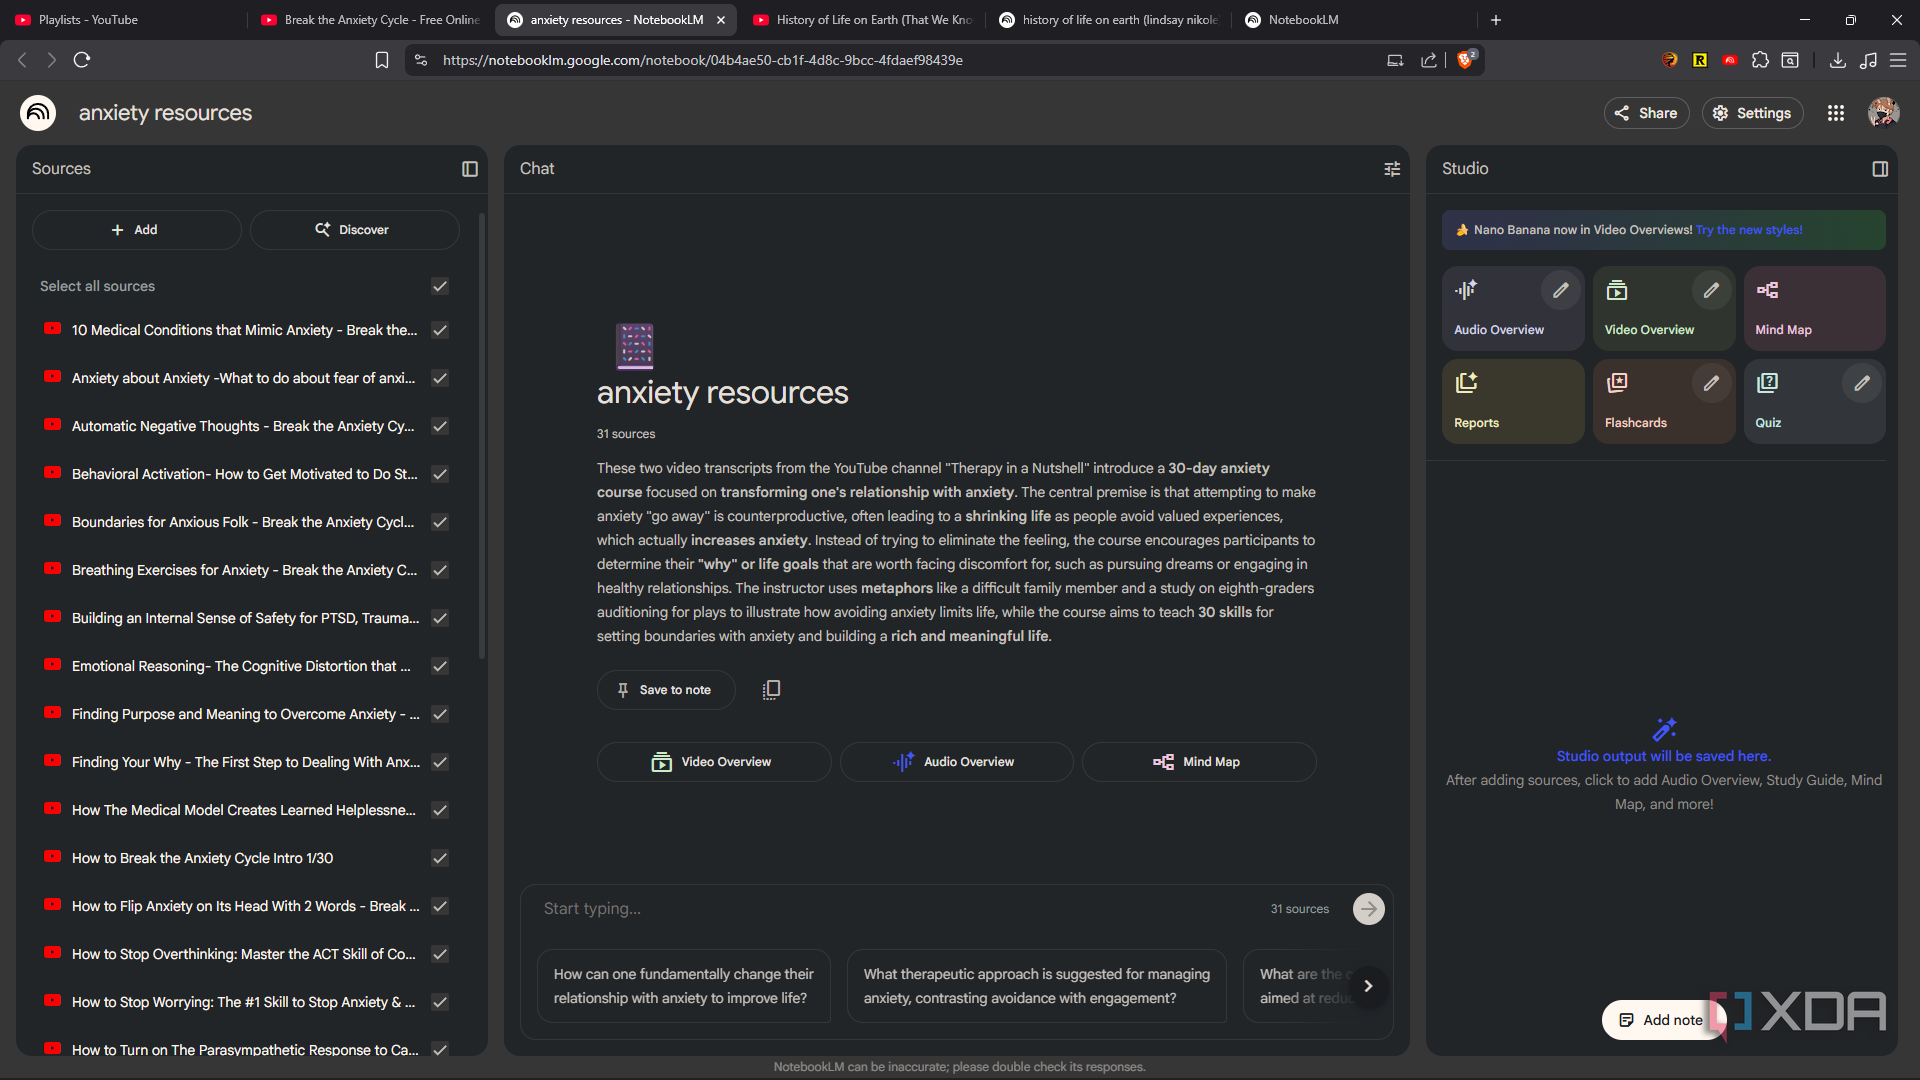The width and height of the screenshot is (1920, 1080).
Task: Open browser main menu hamburger
Action: [x=1897, y=60]
